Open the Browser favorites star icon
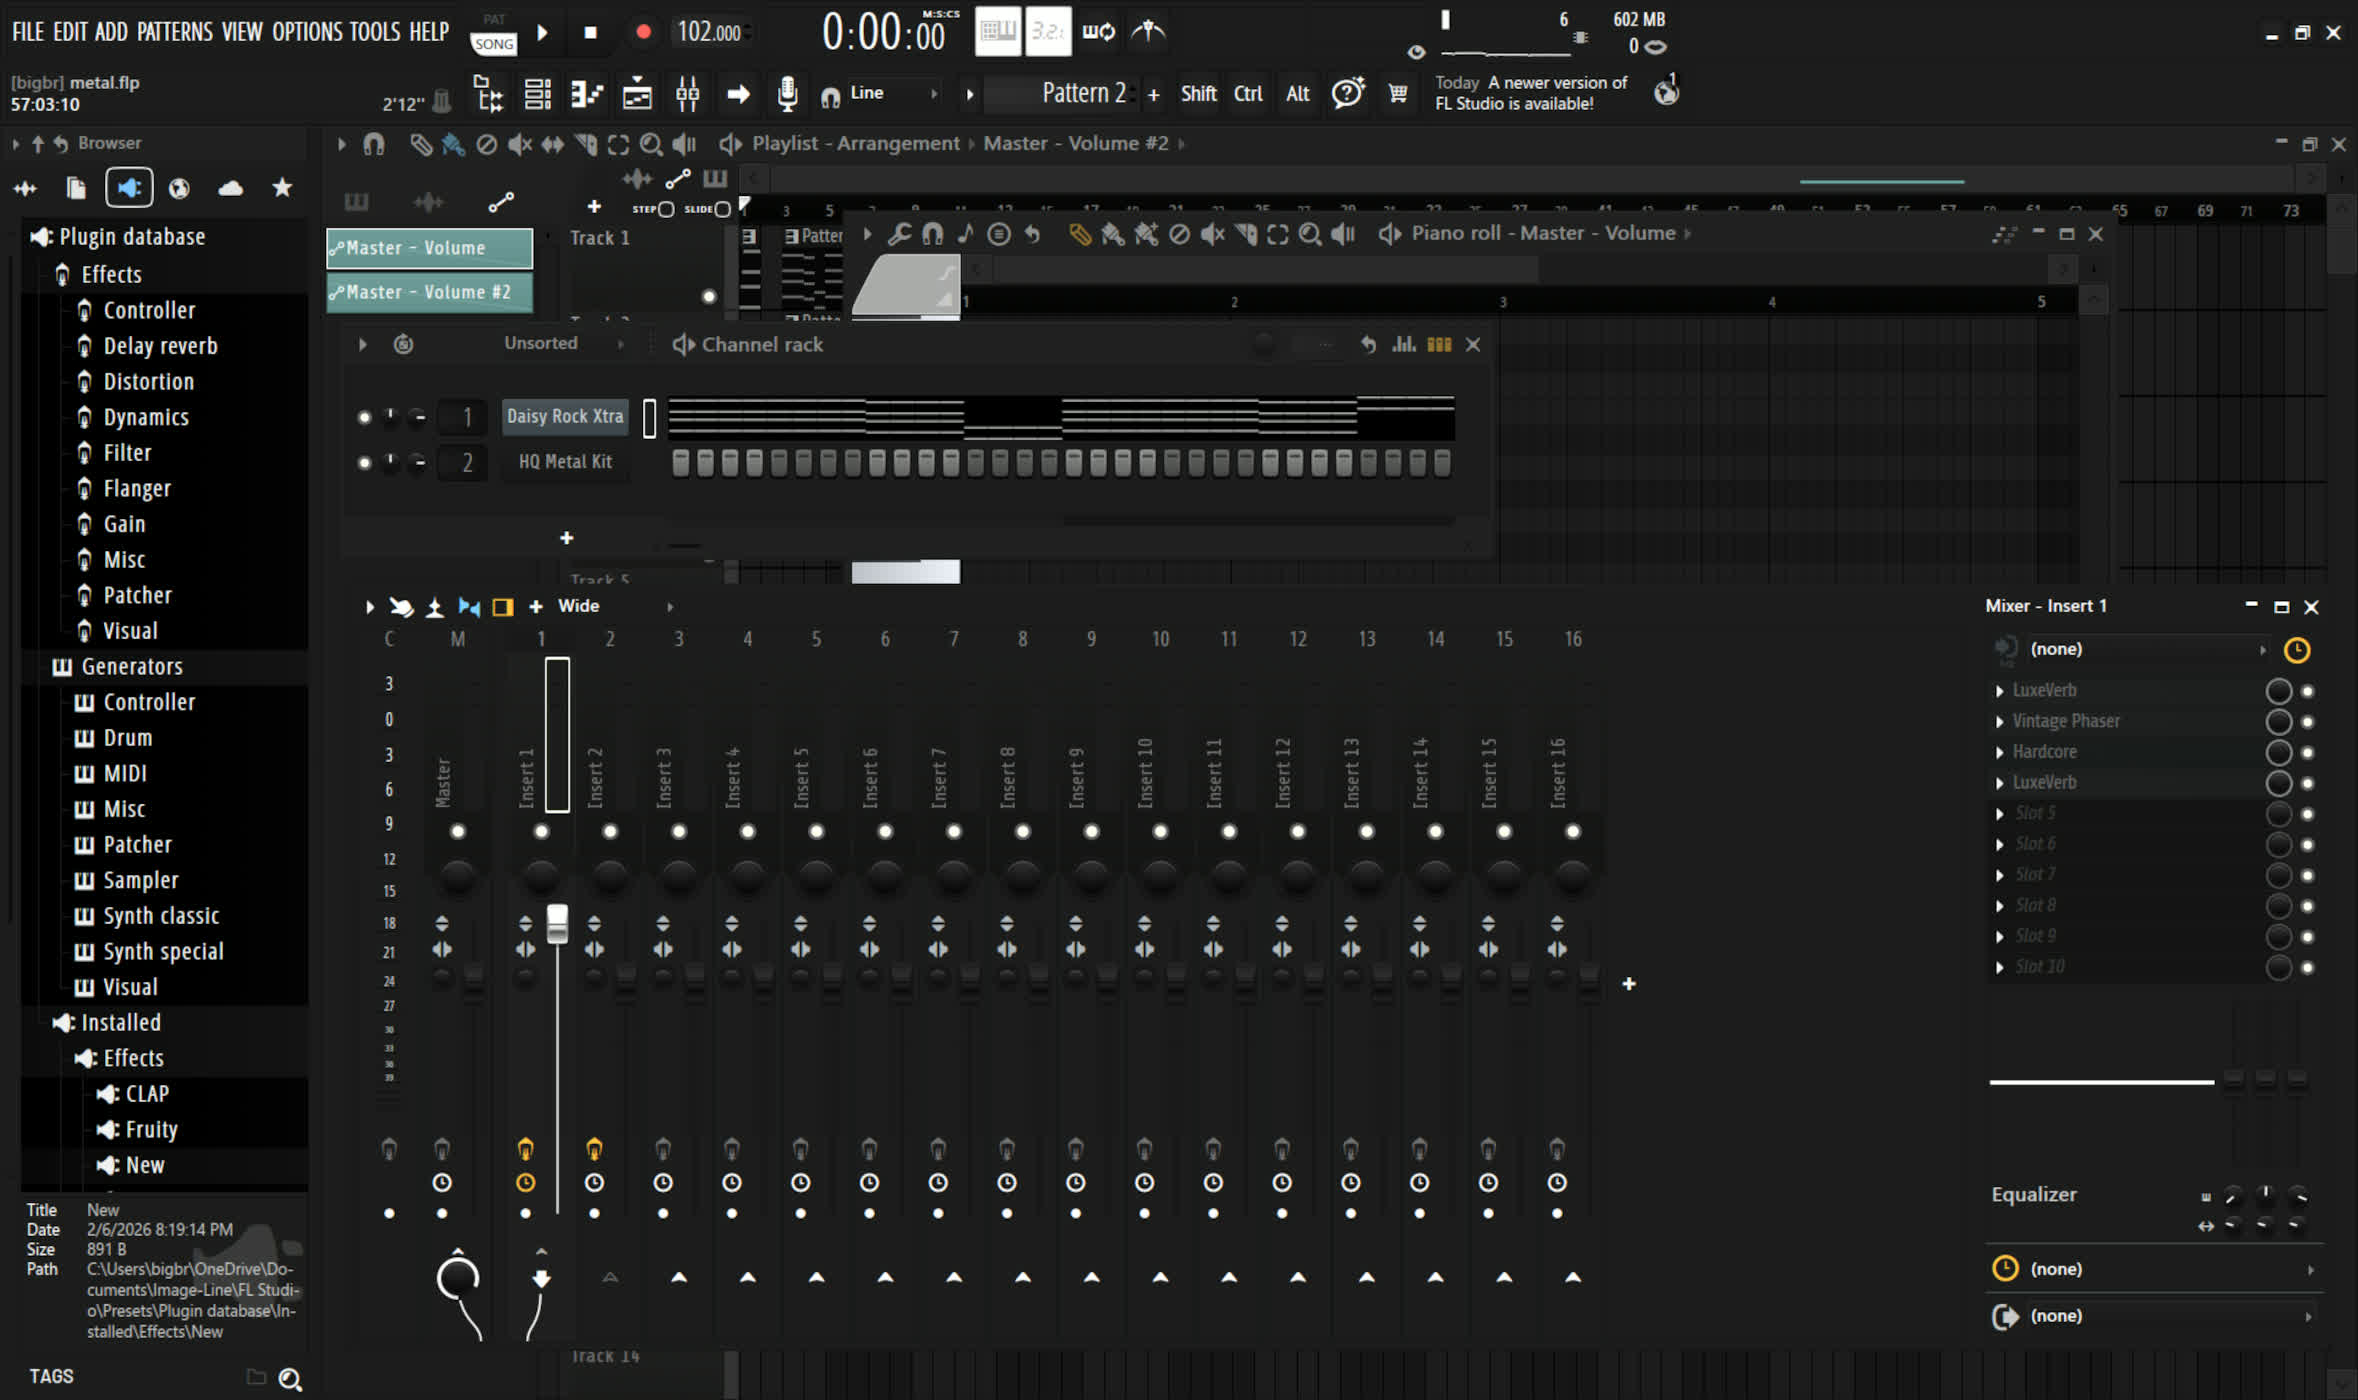This screenshot has height=1400, width=2358. [x=282, y=187]
